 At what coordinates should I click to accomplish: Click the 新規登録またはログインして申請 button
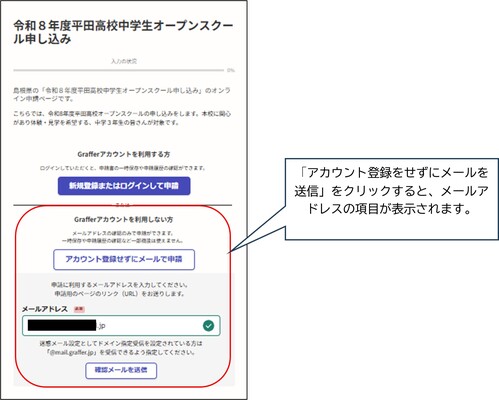click(x=124, y=186)
